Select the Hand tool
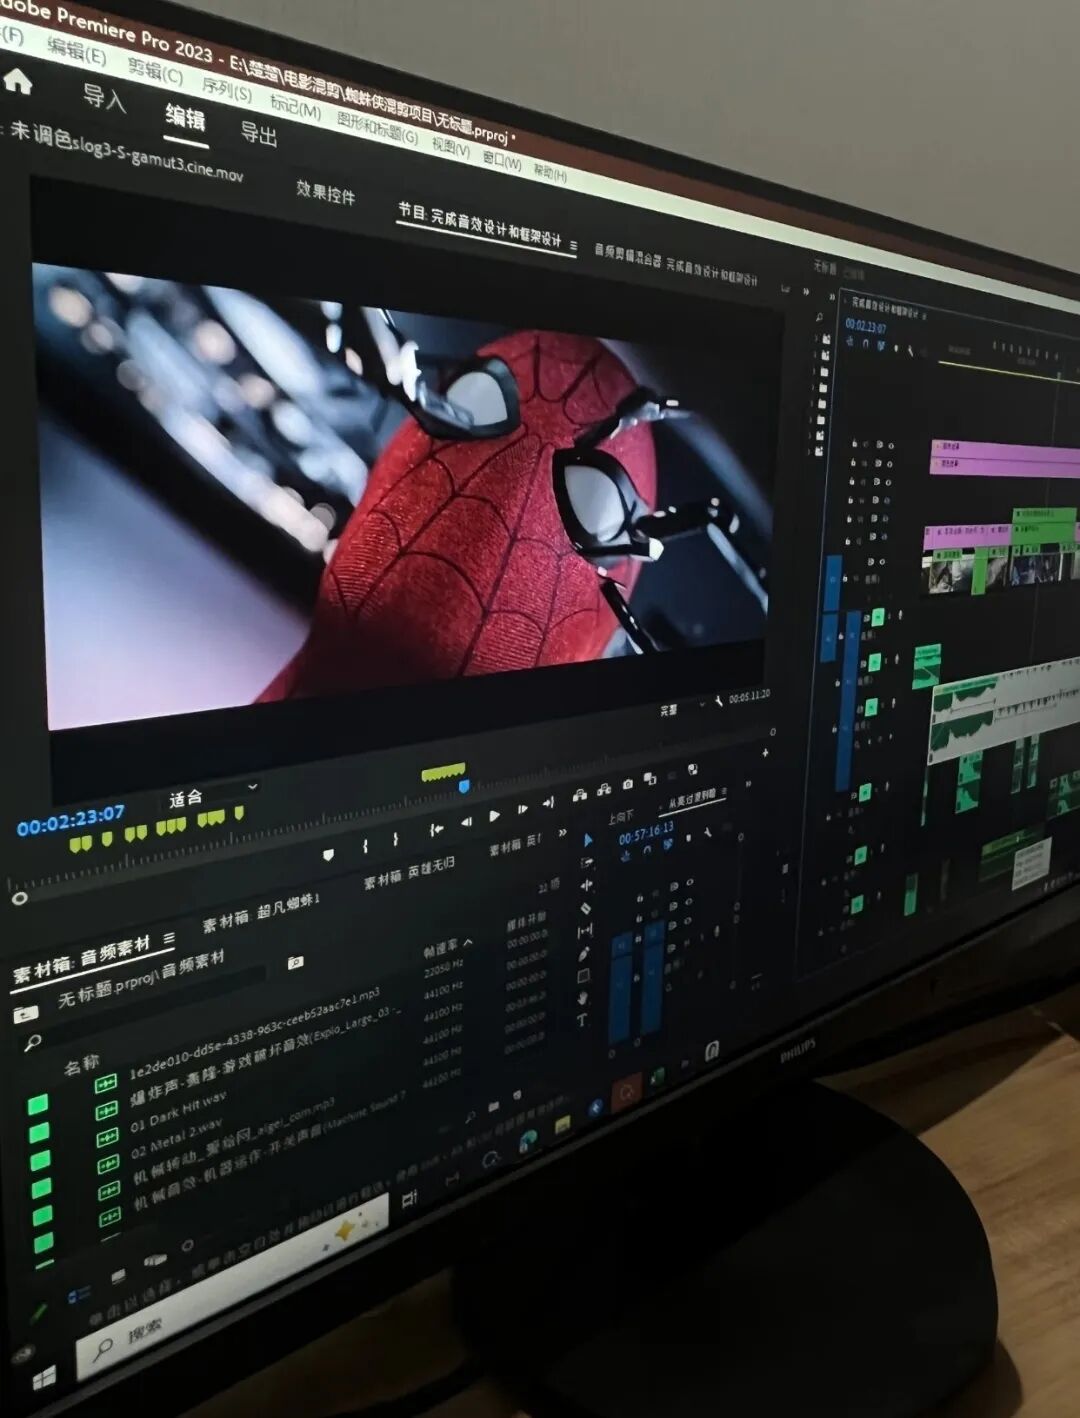This screenshot has width=1080, height=1418. [x=582, y=997]
